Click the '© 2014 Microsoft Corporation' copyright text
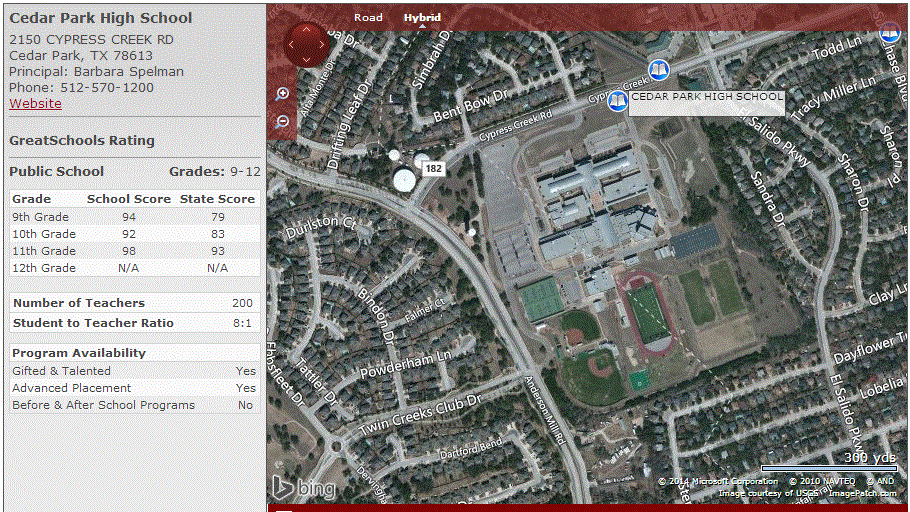 tap(718, 481)
